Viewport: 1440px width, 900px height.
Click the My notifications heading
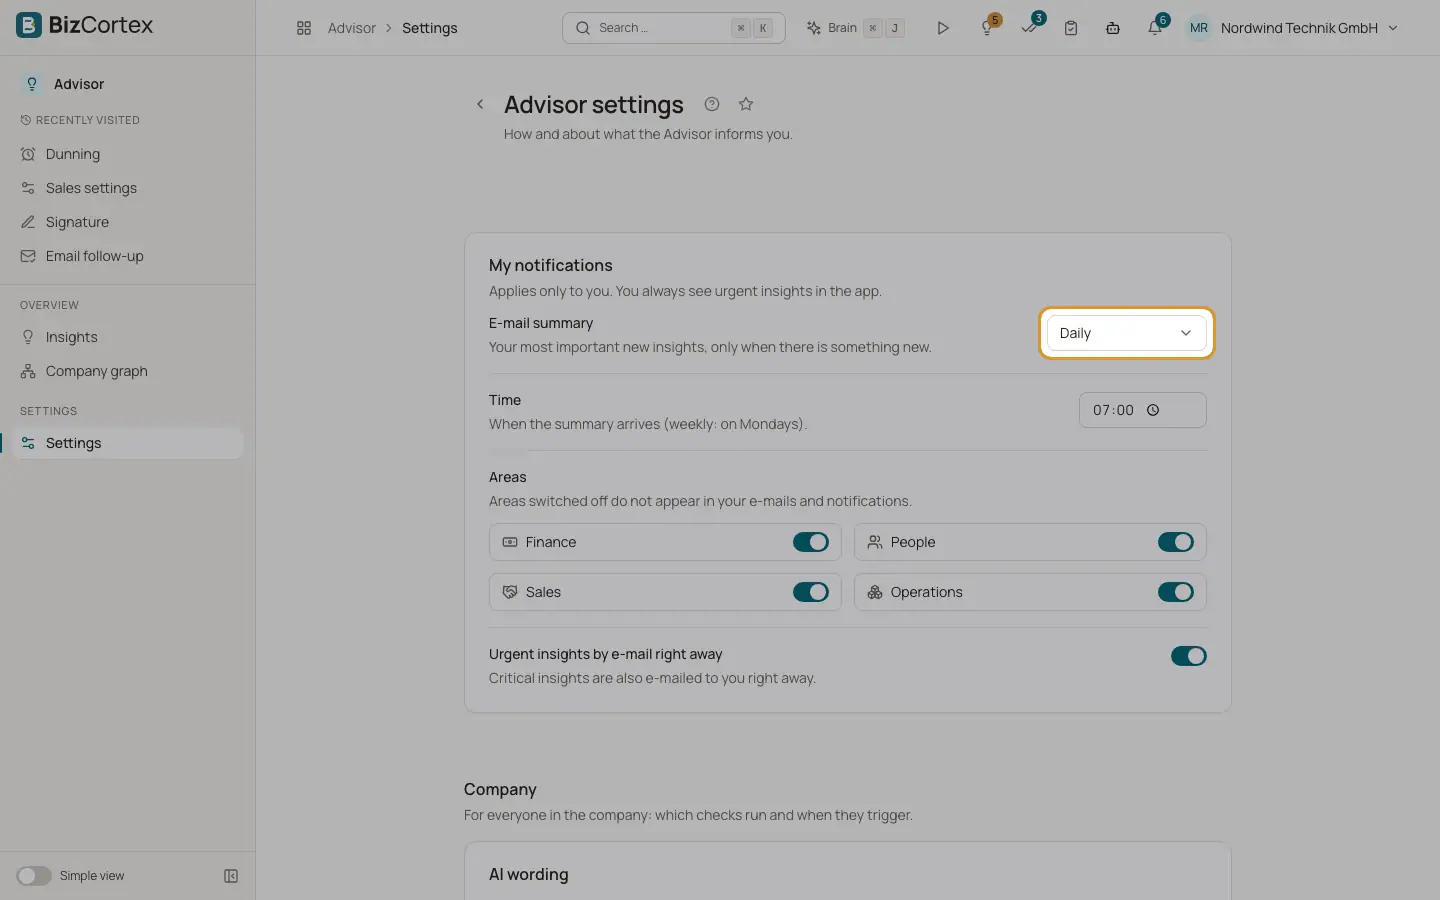(x=551, y=265)
